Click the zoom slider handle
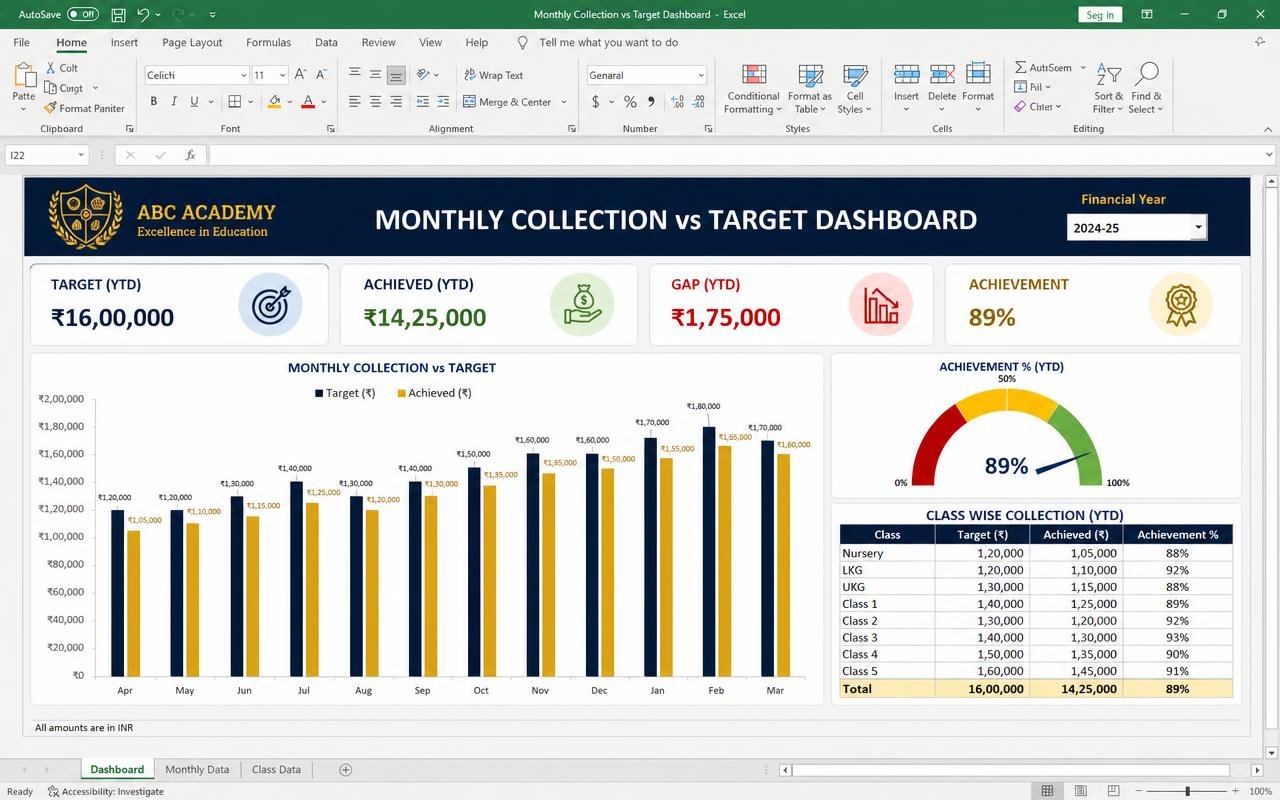Screen dimensions: 1280x800 [x=1187, y=791]
